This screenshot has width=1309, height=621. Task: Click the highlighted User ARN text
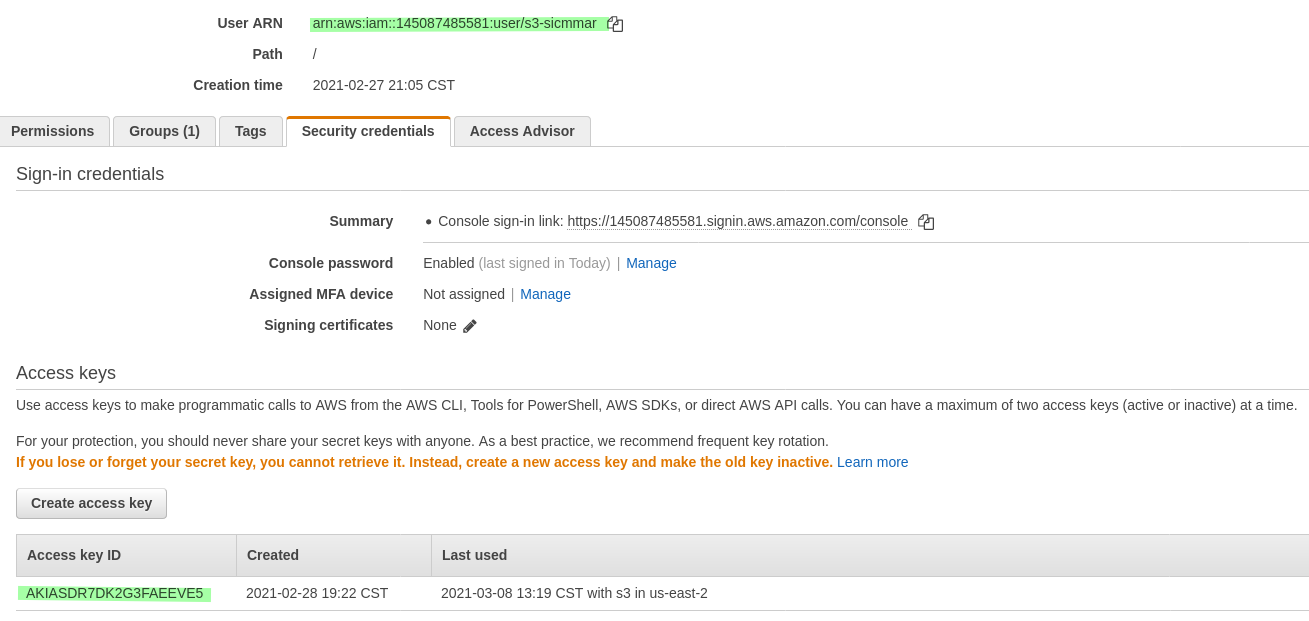(458, 23)
